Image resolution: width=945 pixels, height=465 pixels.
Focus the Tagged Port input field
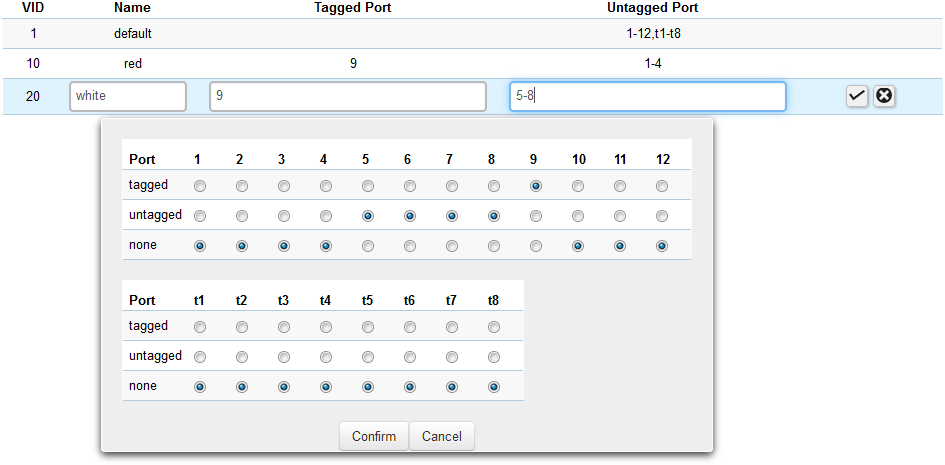[x=347, y=97]
